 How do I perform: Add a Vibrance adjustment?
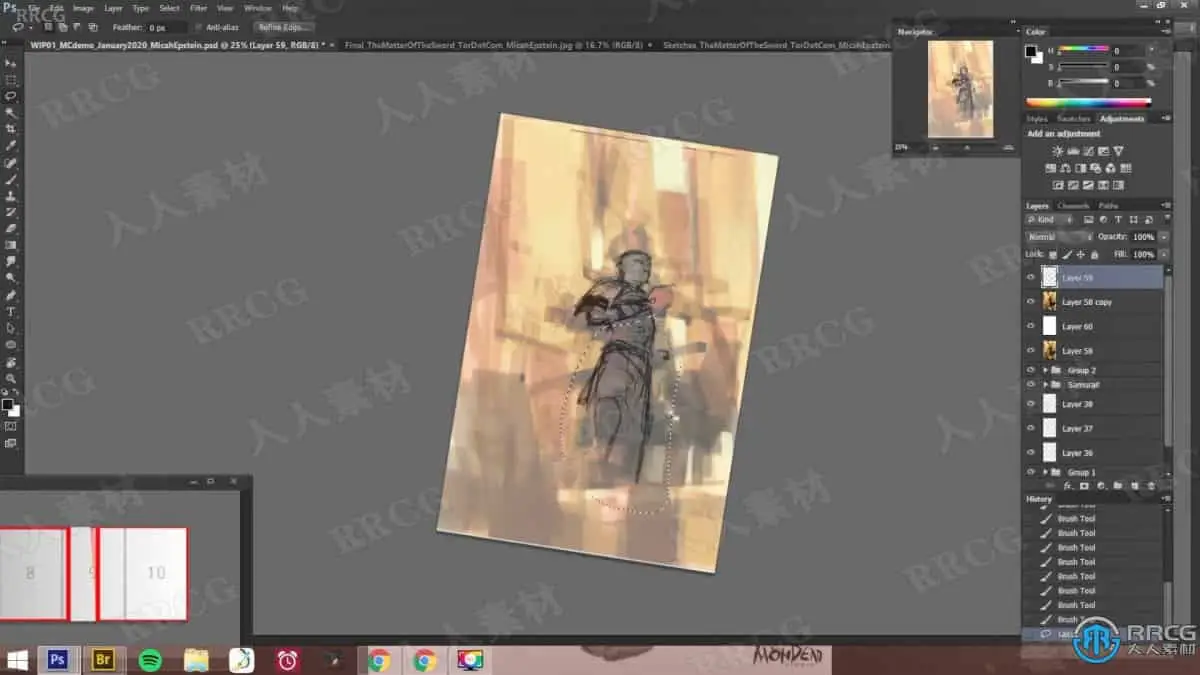(x=1118, y=151)
